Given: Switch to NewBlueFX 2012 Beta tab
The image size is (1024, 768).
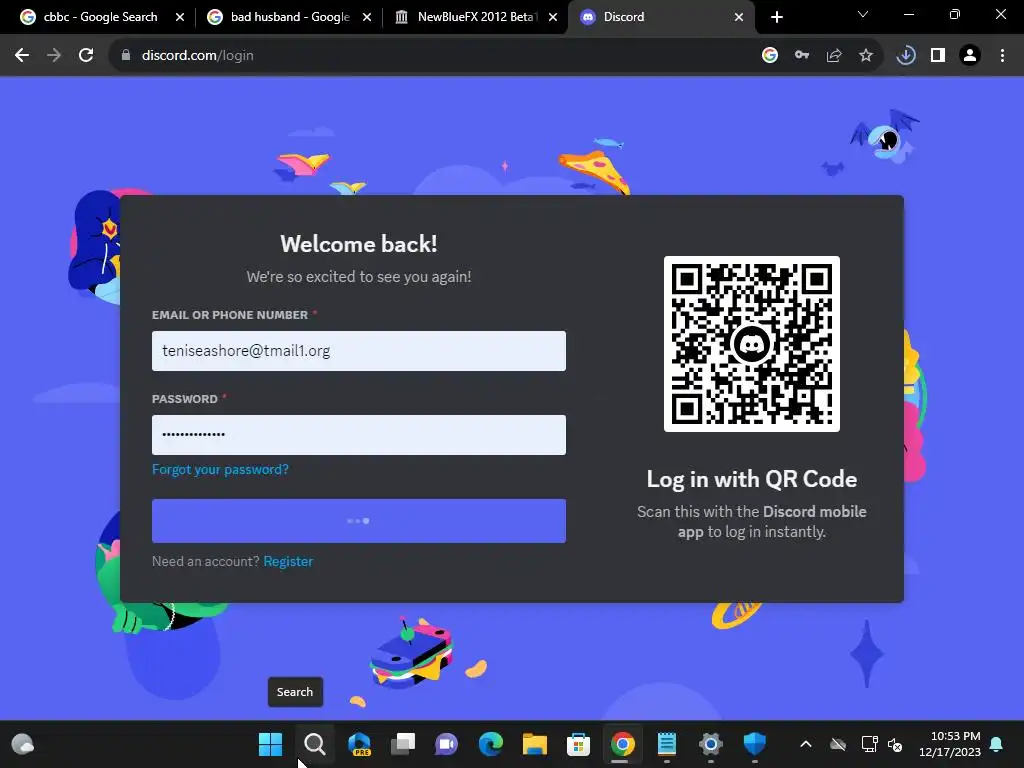Looking at the screenshot, I should [x=477, y=17].
